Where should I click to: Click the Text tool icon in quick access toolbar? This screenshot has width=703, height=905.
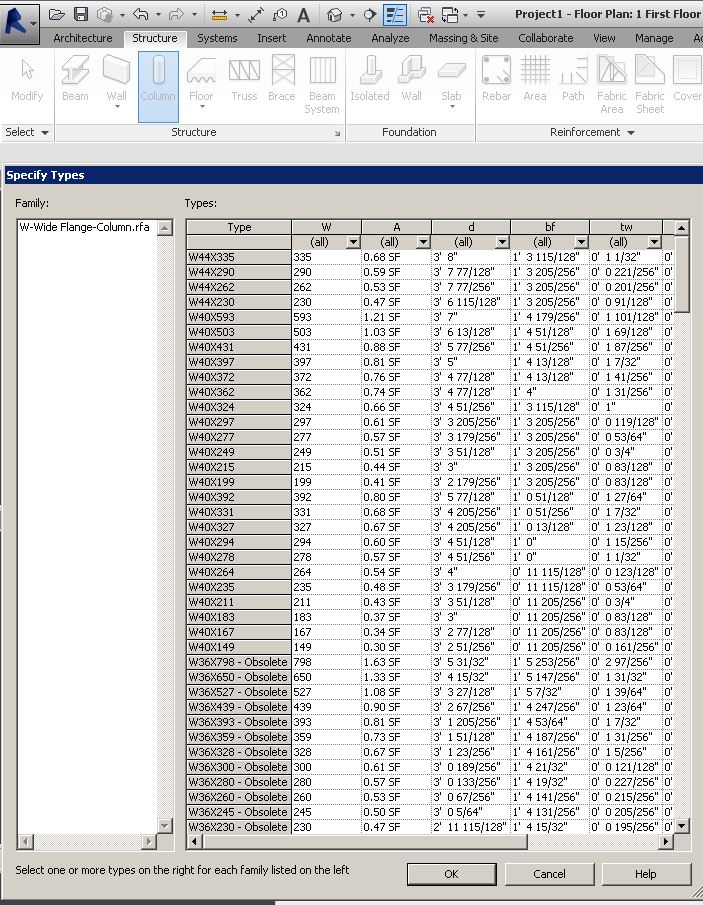(303, 15)
